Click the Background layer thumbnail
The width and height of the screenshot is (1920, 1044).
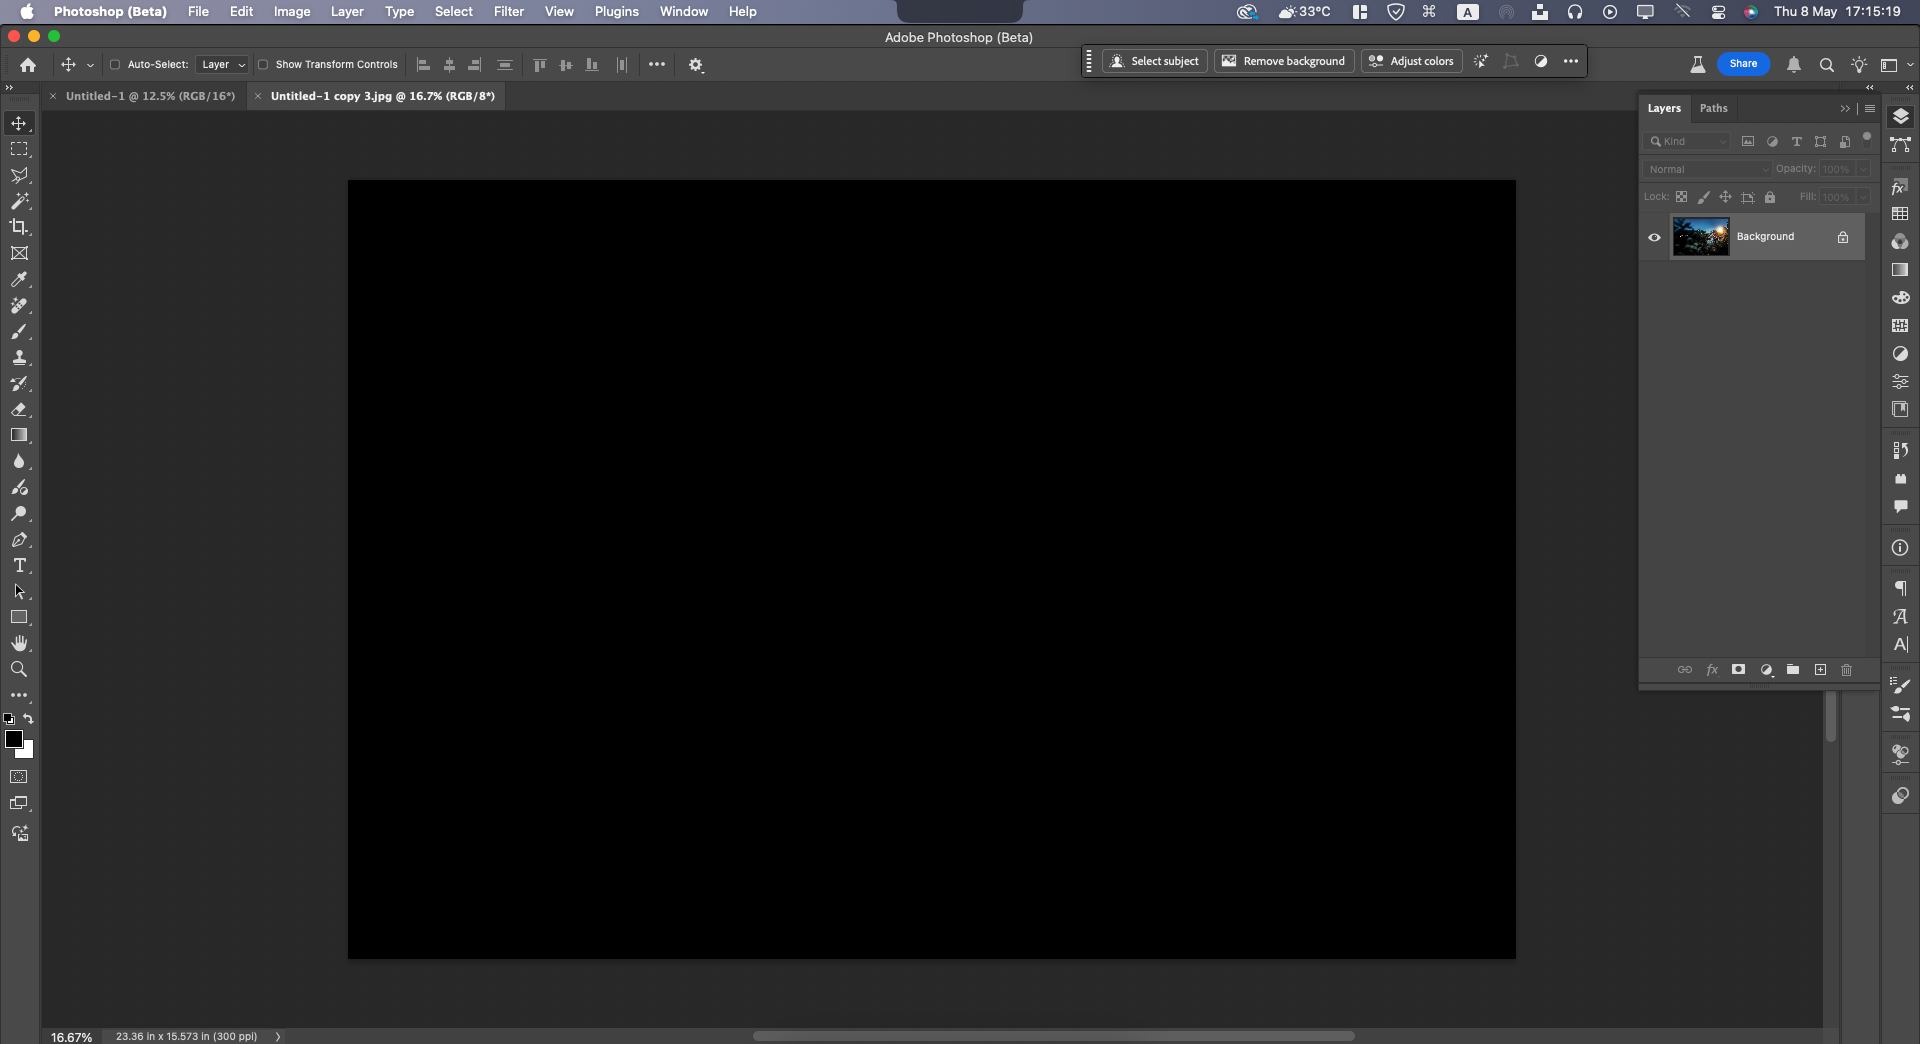[x=1701, y=238]
